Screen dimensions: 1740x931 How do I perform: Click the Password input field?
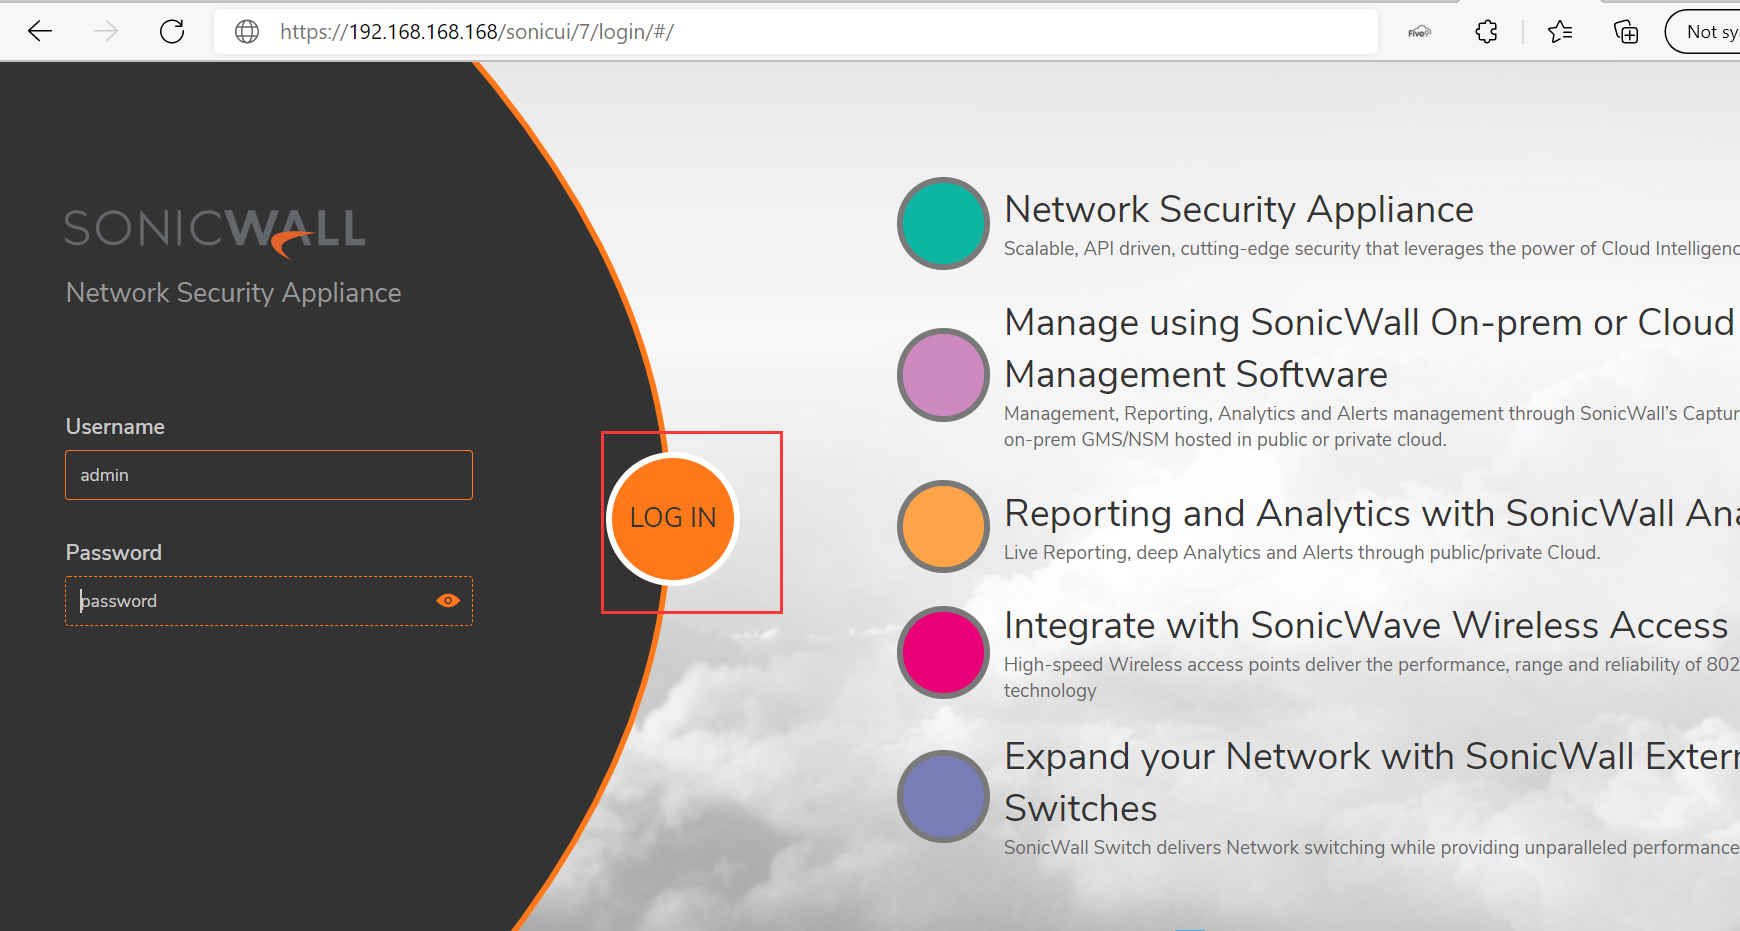pos(269,601)
